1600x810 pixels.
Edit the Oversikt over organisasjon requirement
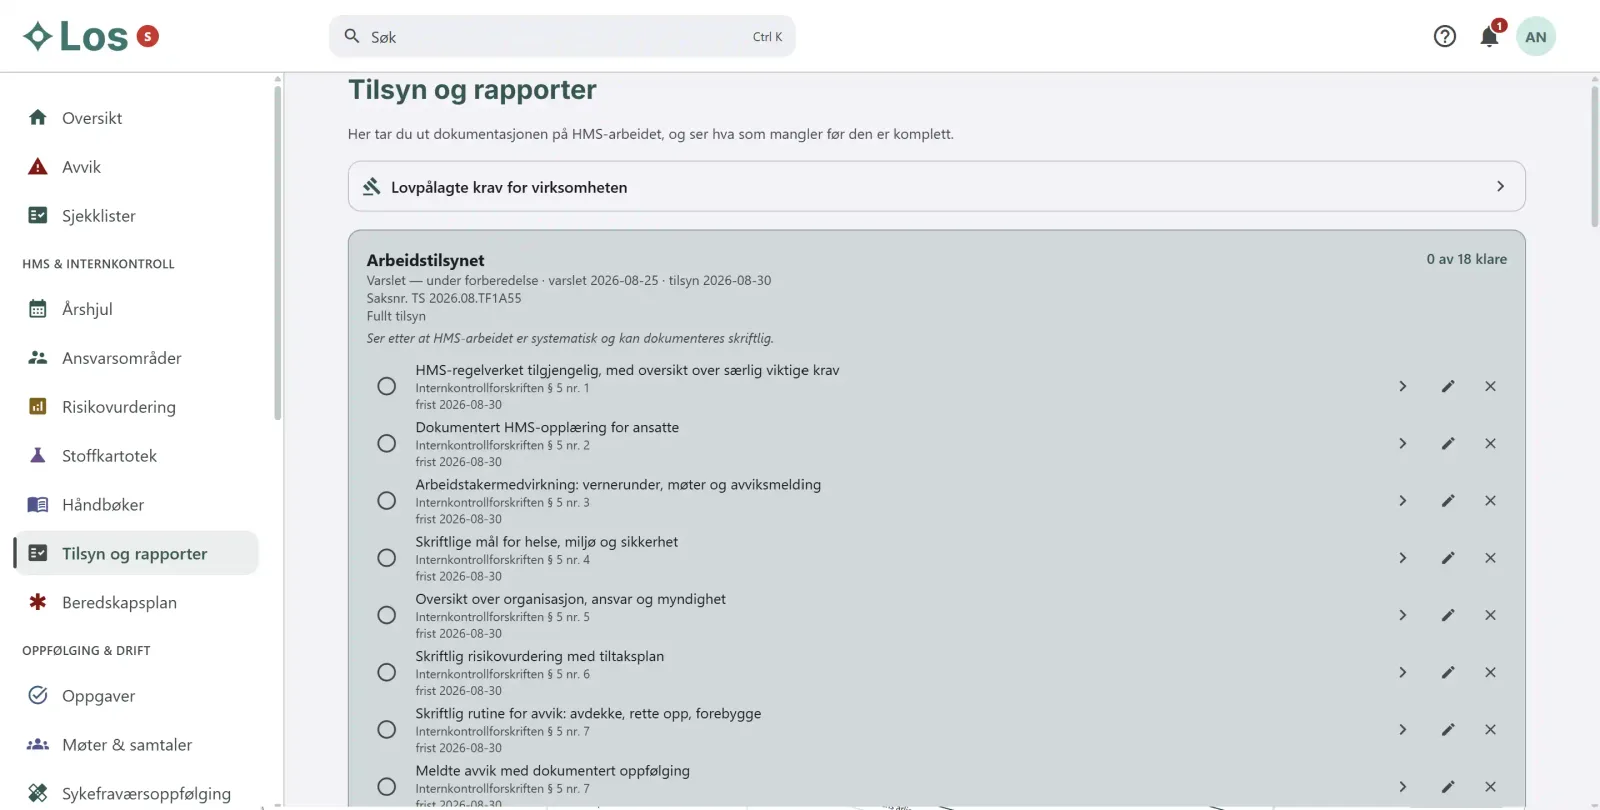pyautogui.click(x=1448, y=615)
